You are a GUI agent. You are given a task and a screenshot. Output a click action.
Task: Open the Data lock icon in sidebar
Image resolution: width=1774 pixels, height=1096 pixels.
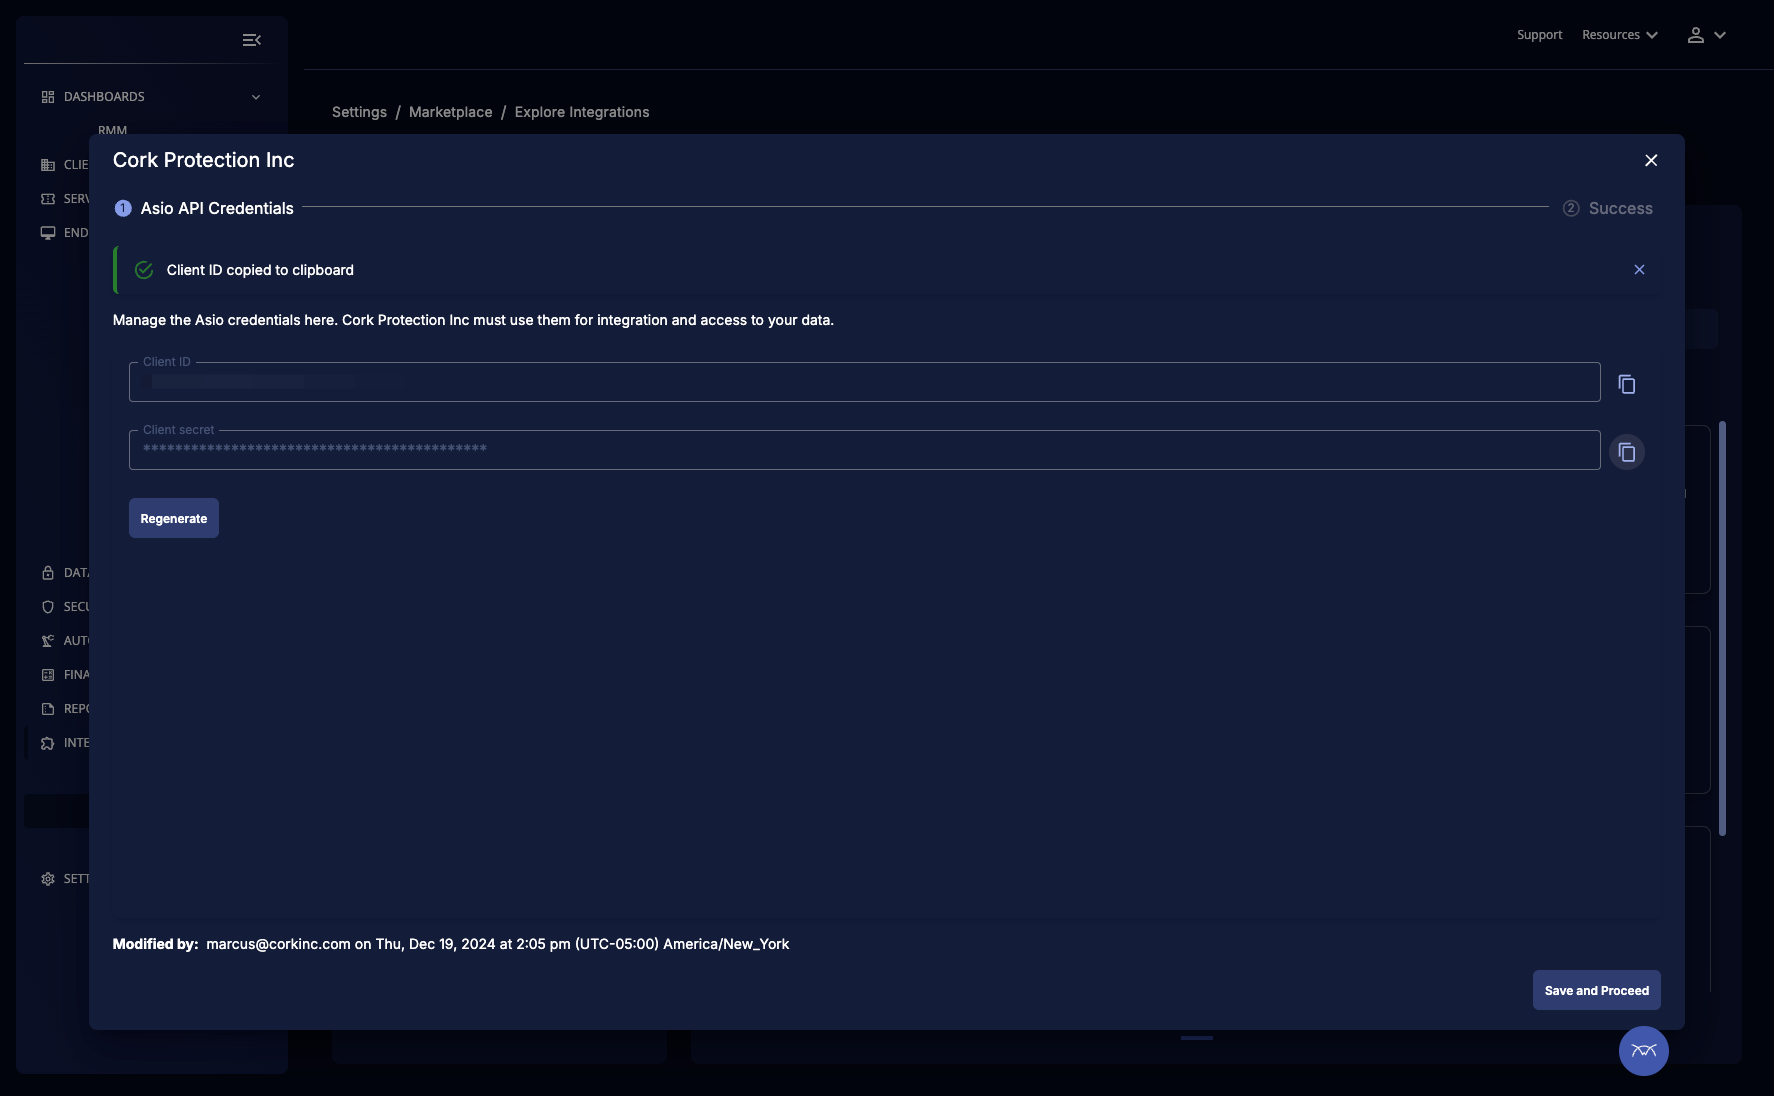[x=48, y=573]
